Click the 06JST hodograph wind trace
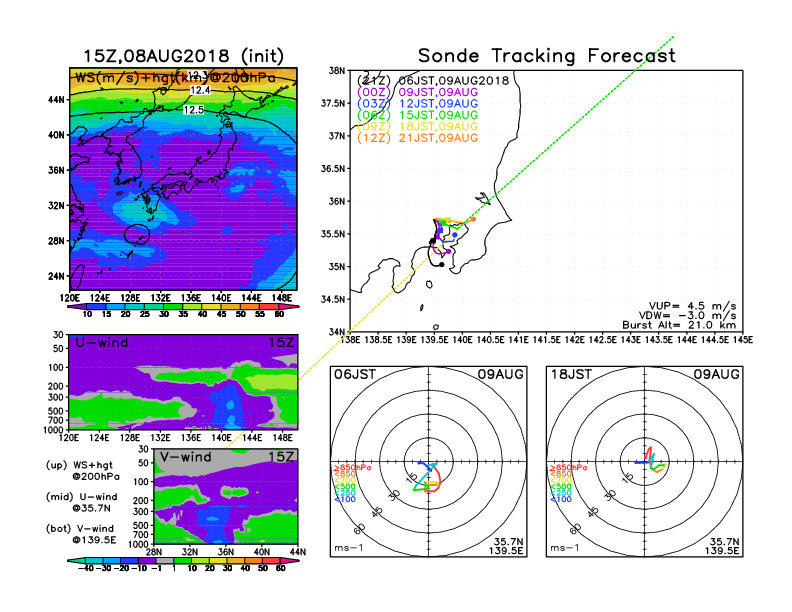 pyautogui.click(x=428, y=476)
